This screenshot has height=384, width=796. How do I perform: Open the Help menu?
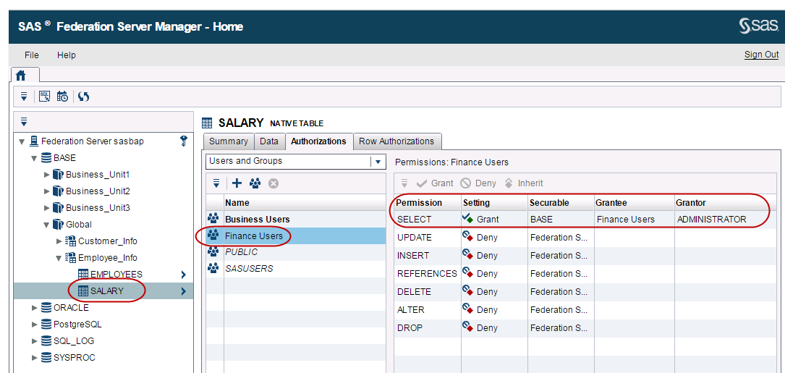pyautogui.click(x=67, y=55)
